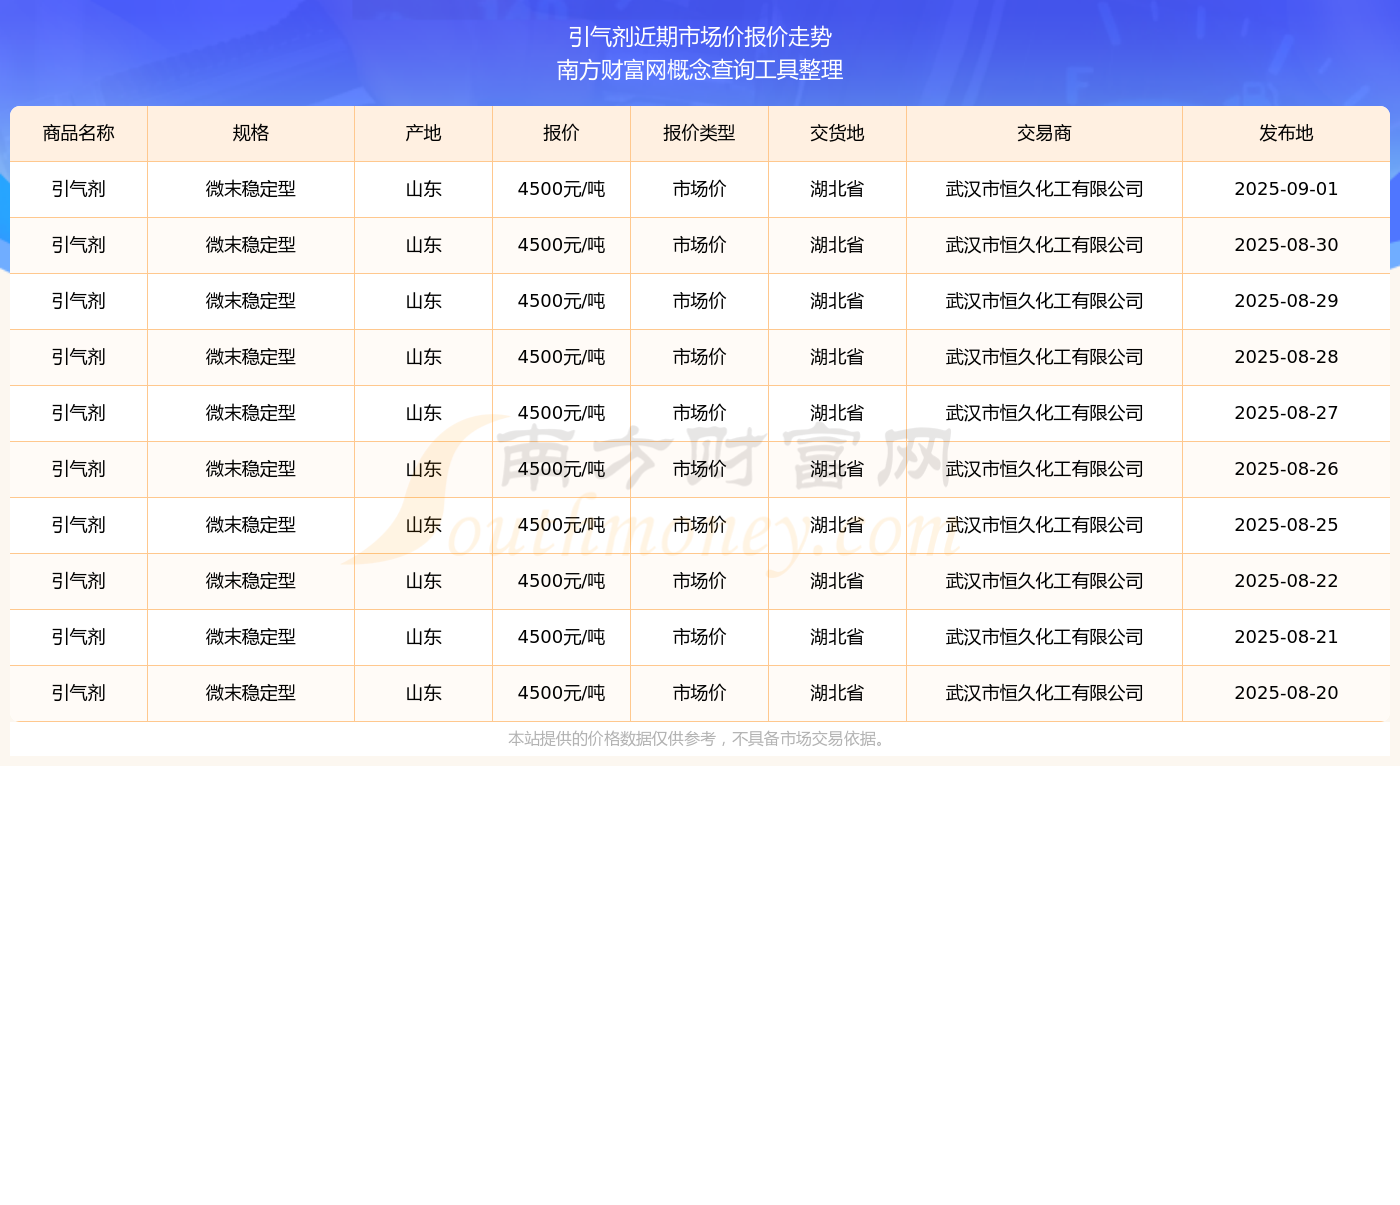Click the date cell 2025-08-22

[x=1287, y=581]
